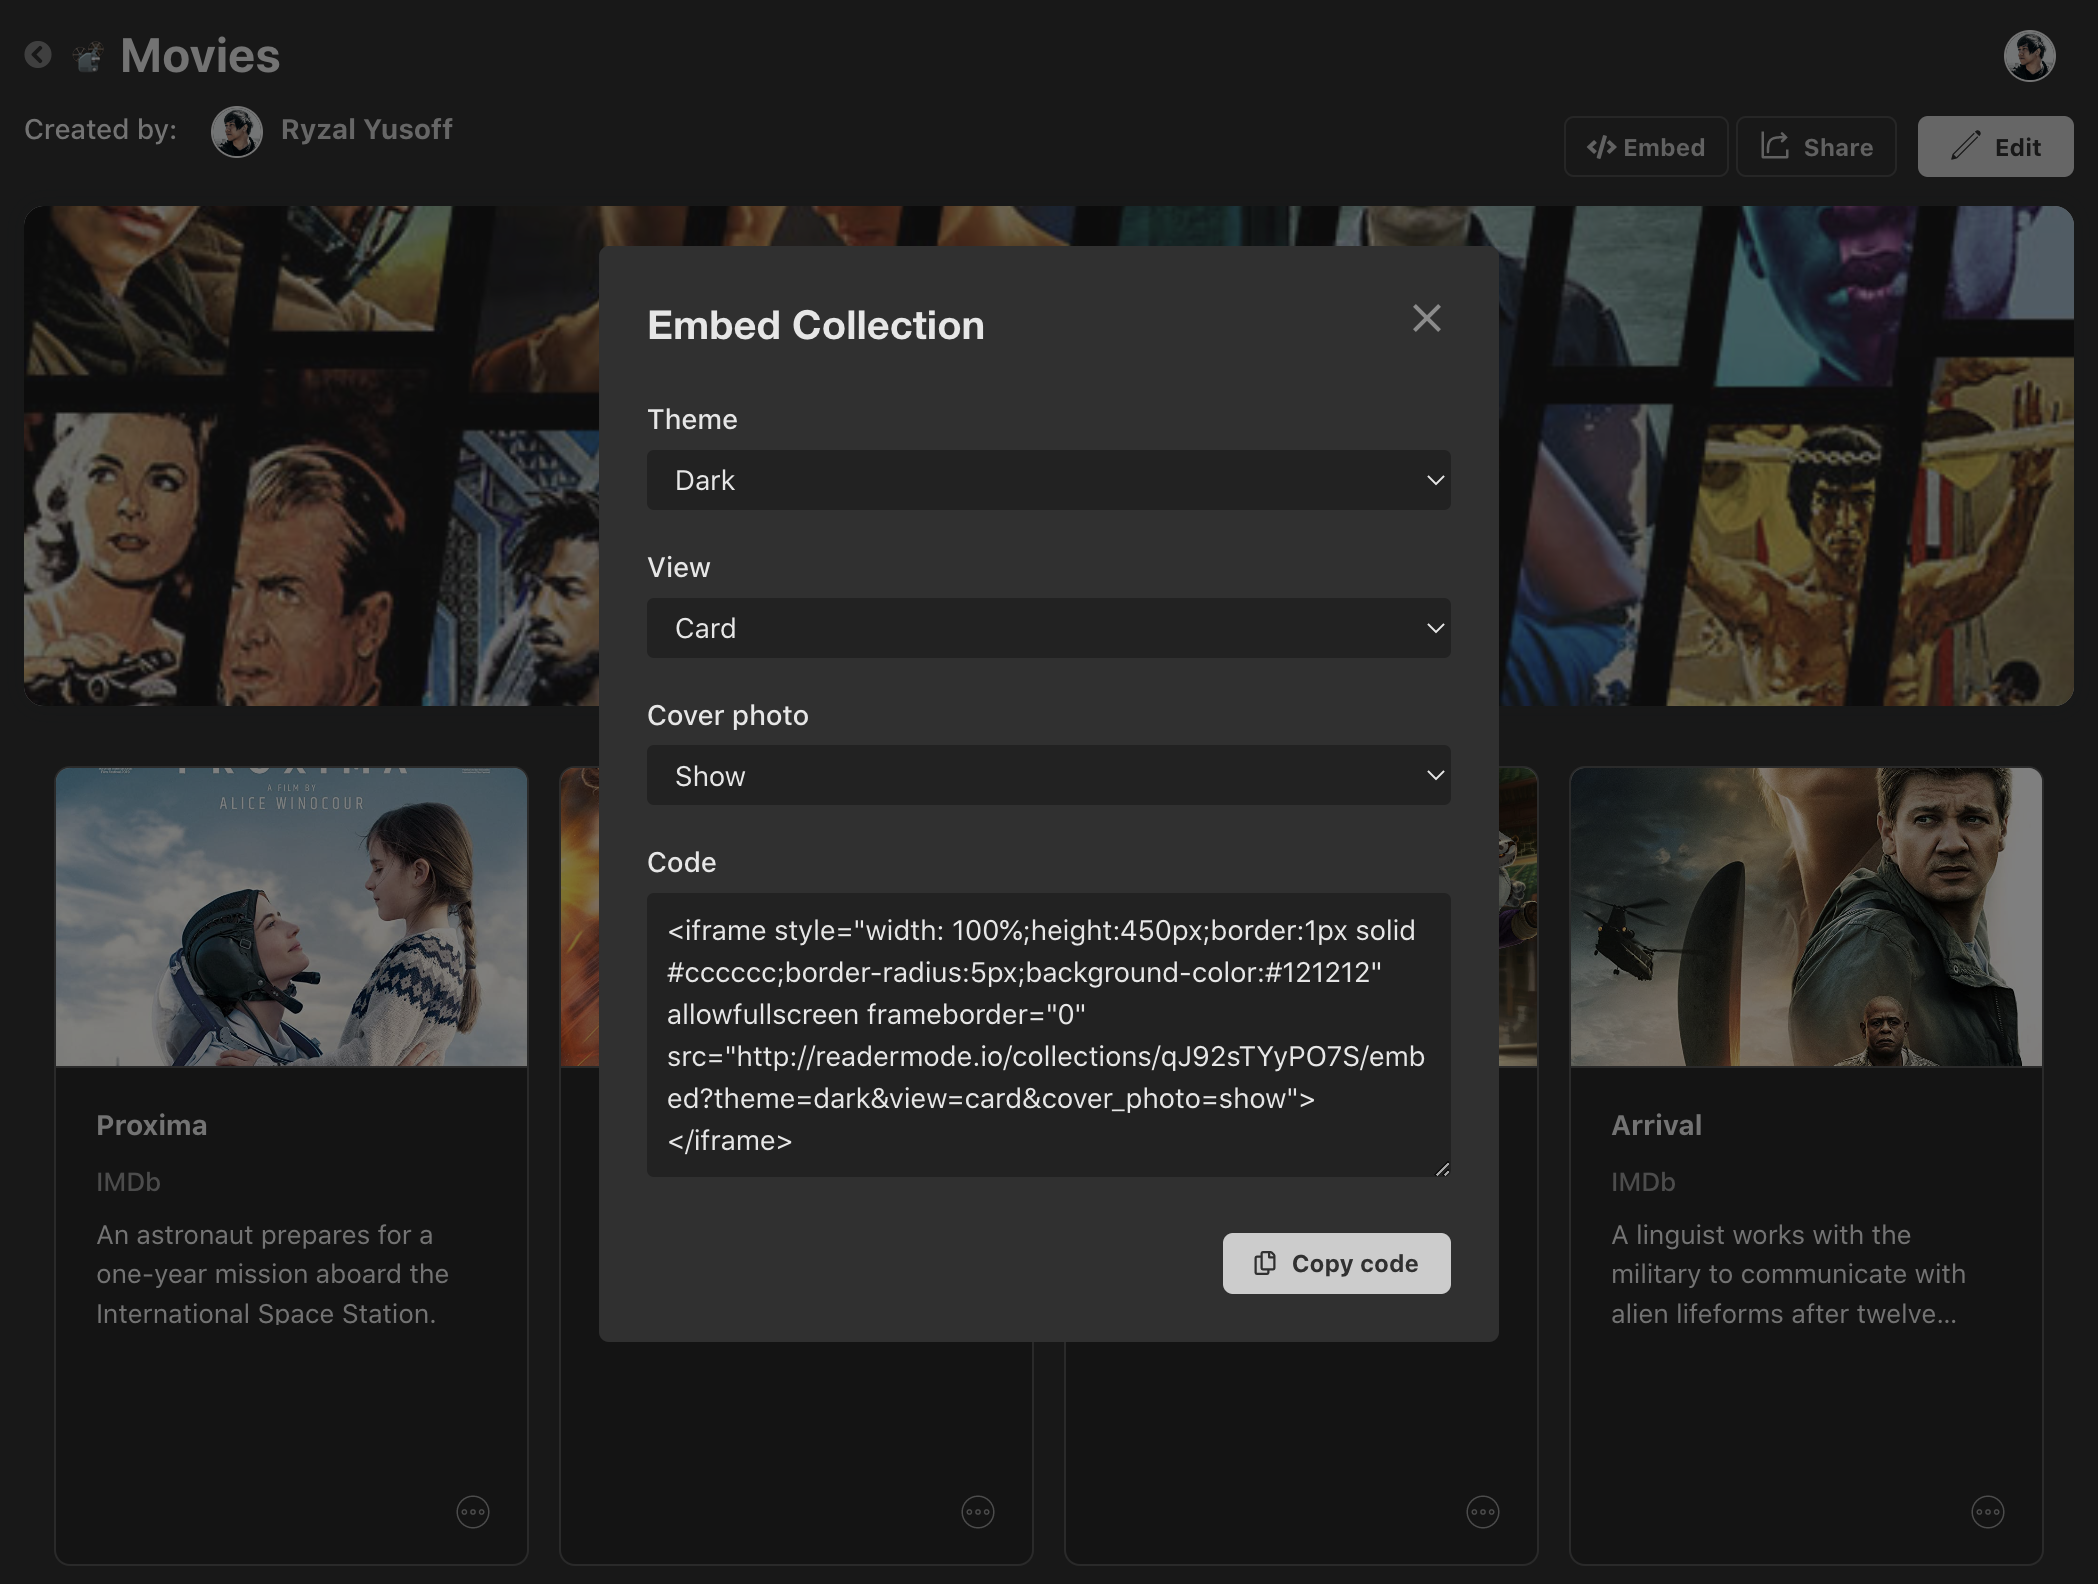Viewport: 2098px width, 1584px height.
Task: Click the resize handle of the Code box
Action: point(1442,1168)
